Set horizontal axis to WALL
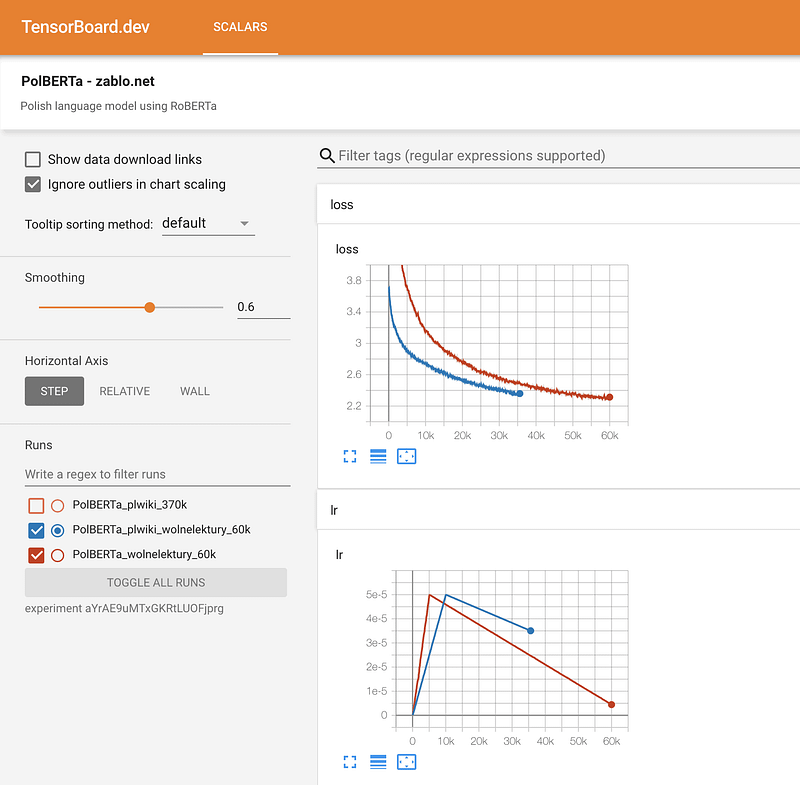The width and height of the screenshot is (800, 785). 195,391
